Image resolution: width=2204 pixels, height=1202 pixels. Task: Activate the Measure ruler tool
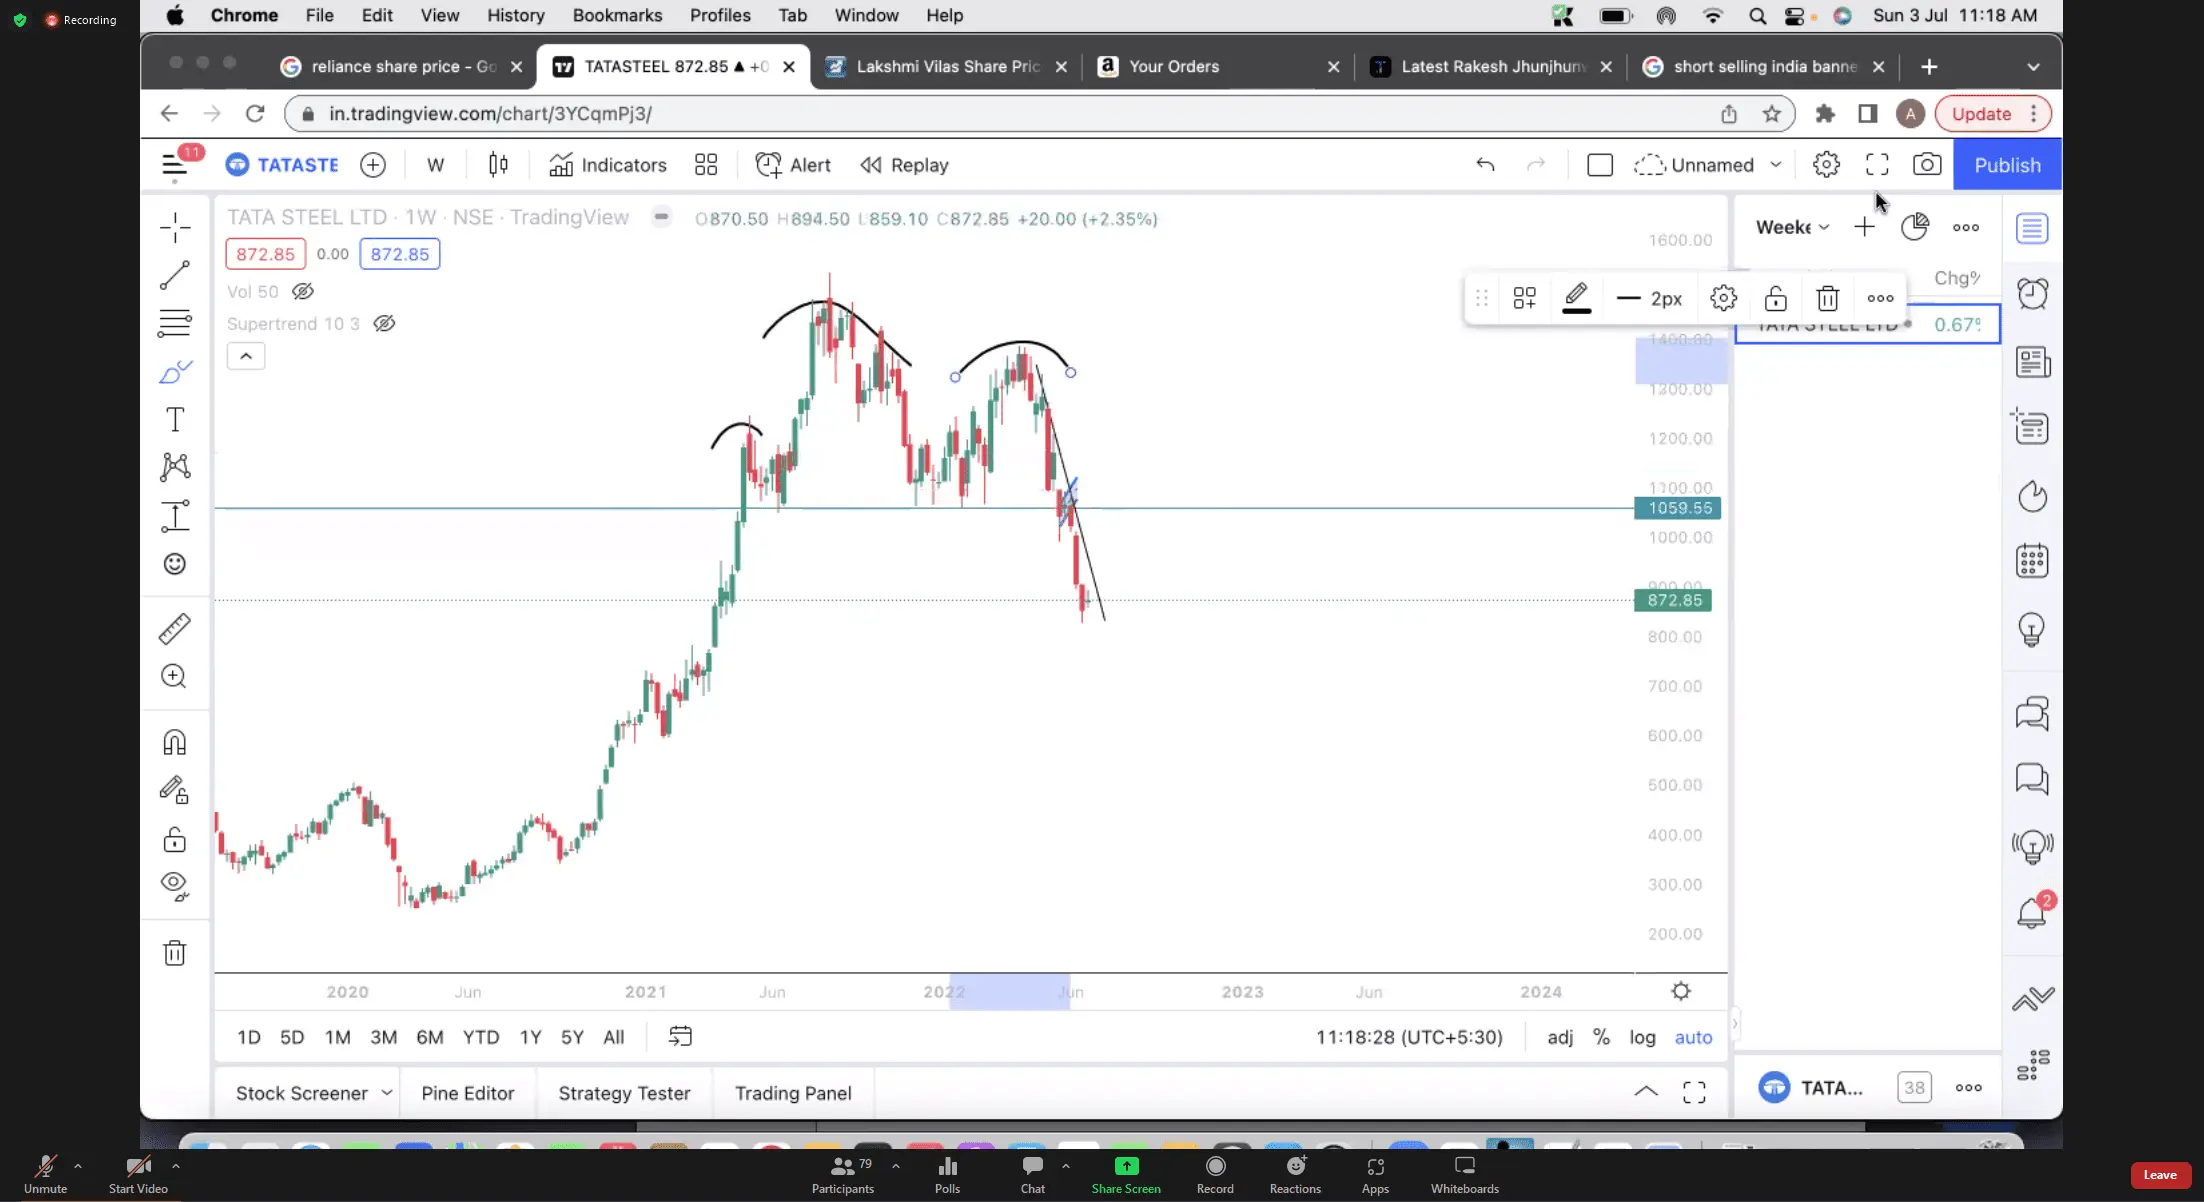point(175,629)
